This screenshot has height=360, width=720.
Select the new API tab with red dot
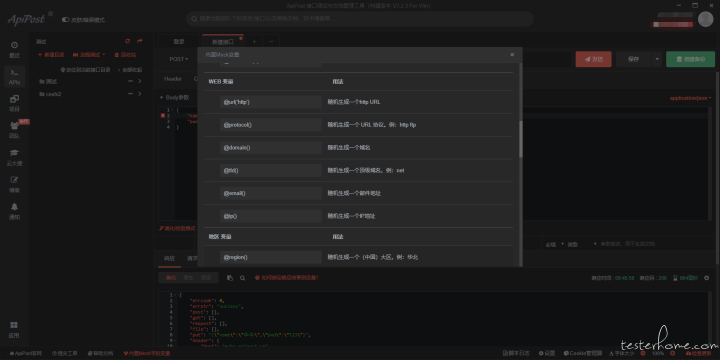(223, 41)
